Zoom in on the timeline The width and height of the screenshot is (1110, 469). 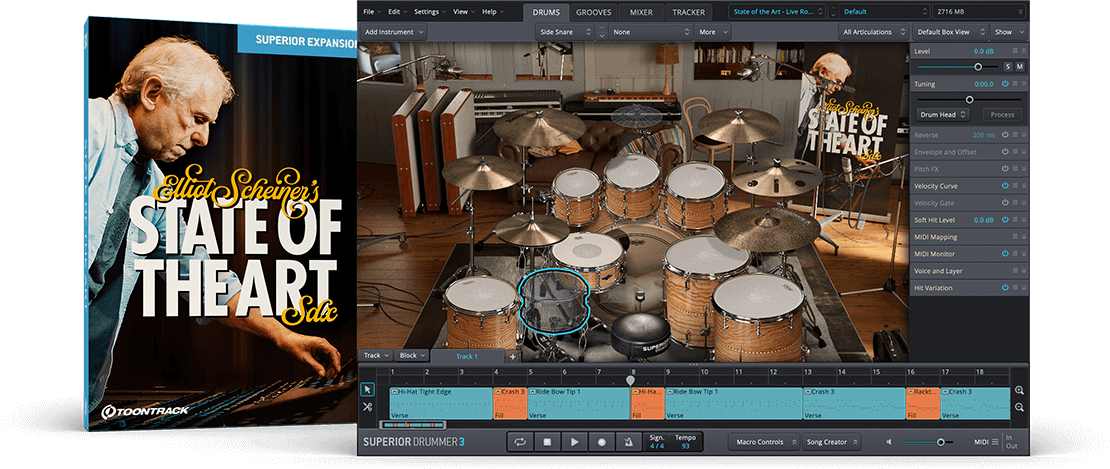click(x=1019, y=390)
